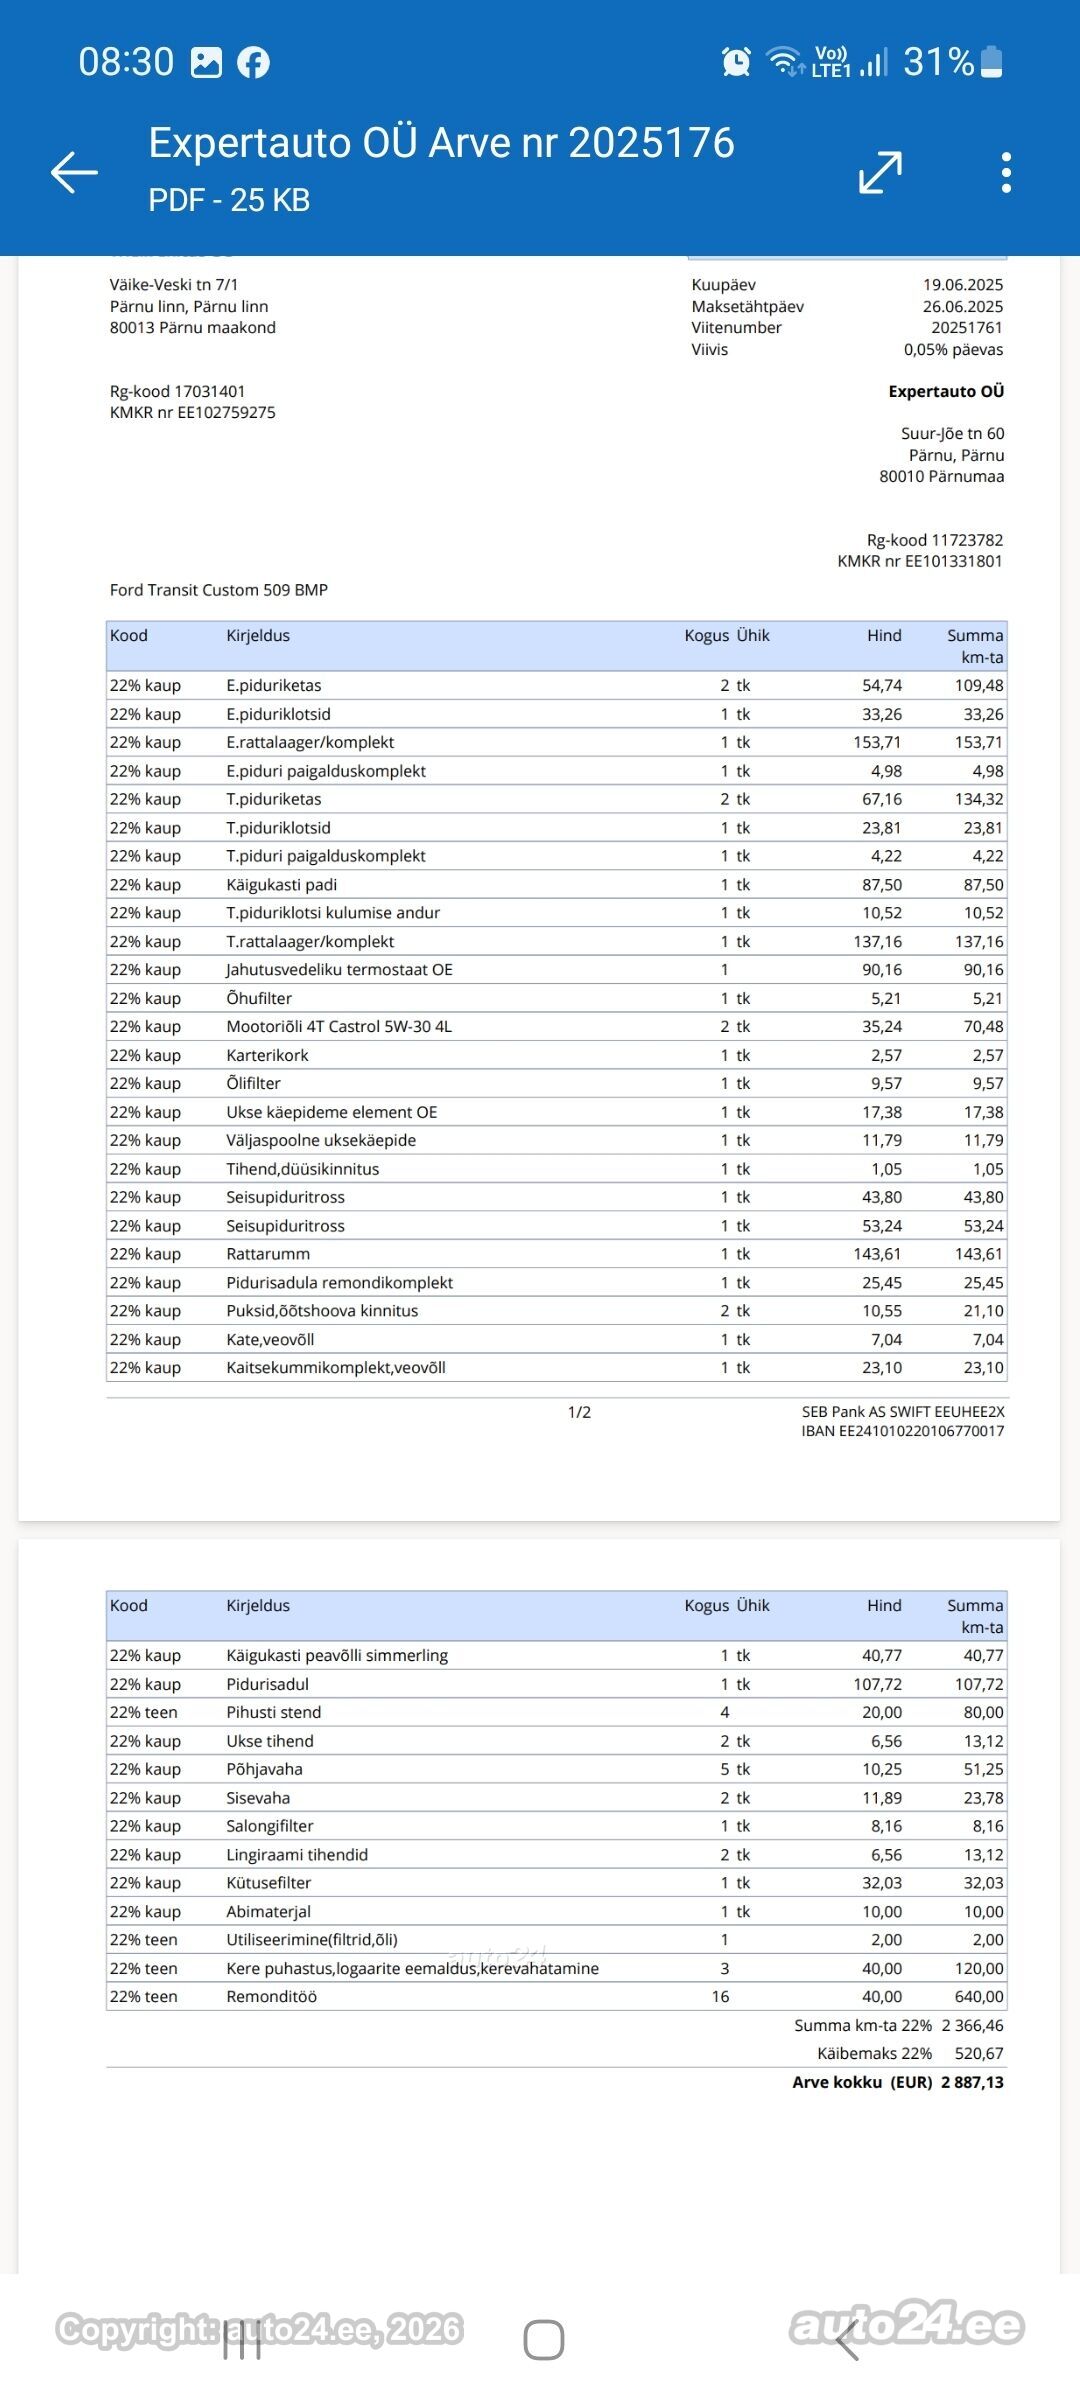Tap the title Expertauto OÜ Arve nr 2025176
1080x2400 pixels.
coord(441,143)
